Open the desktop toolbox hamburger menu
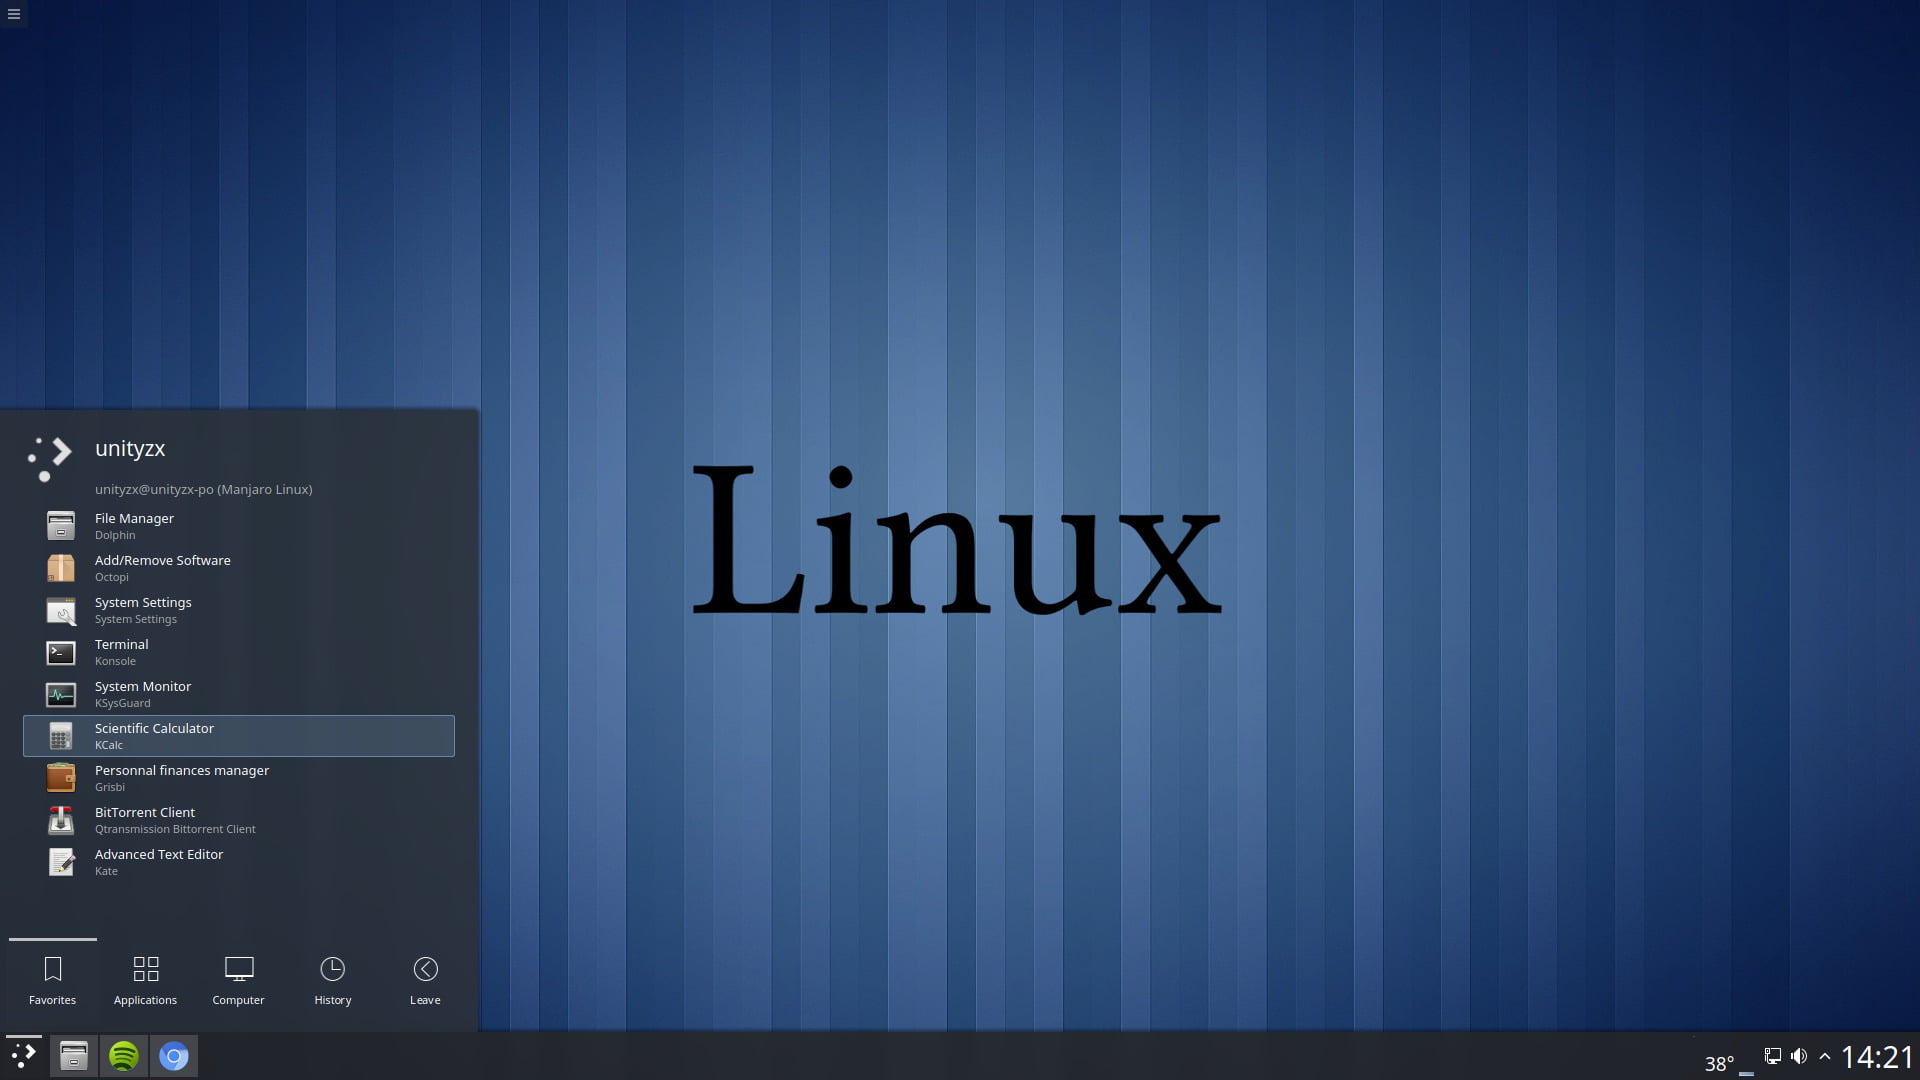 click(x=14, y=14)
